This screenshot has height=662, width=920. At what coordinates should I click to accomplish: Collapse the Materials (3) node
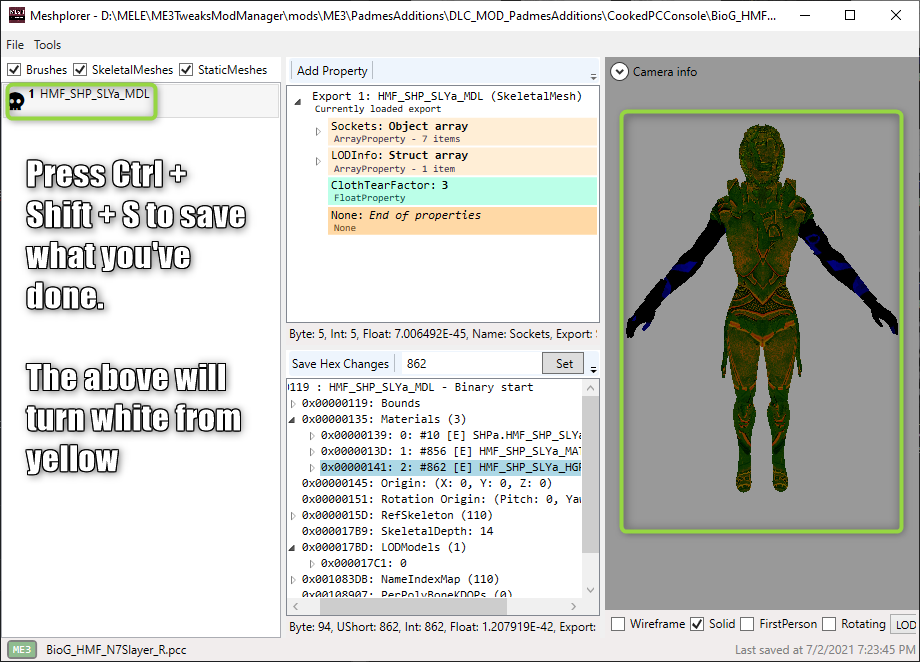coord(292,420)
